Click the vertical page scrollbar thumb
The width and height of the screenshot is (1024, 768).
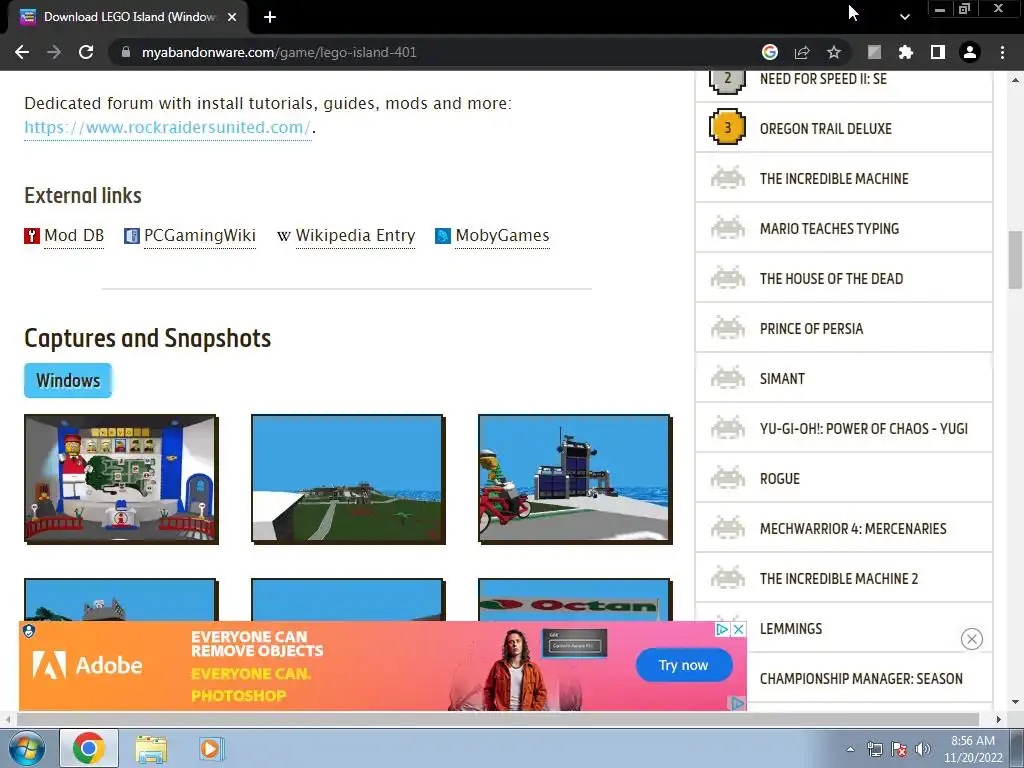[1015, 259]
